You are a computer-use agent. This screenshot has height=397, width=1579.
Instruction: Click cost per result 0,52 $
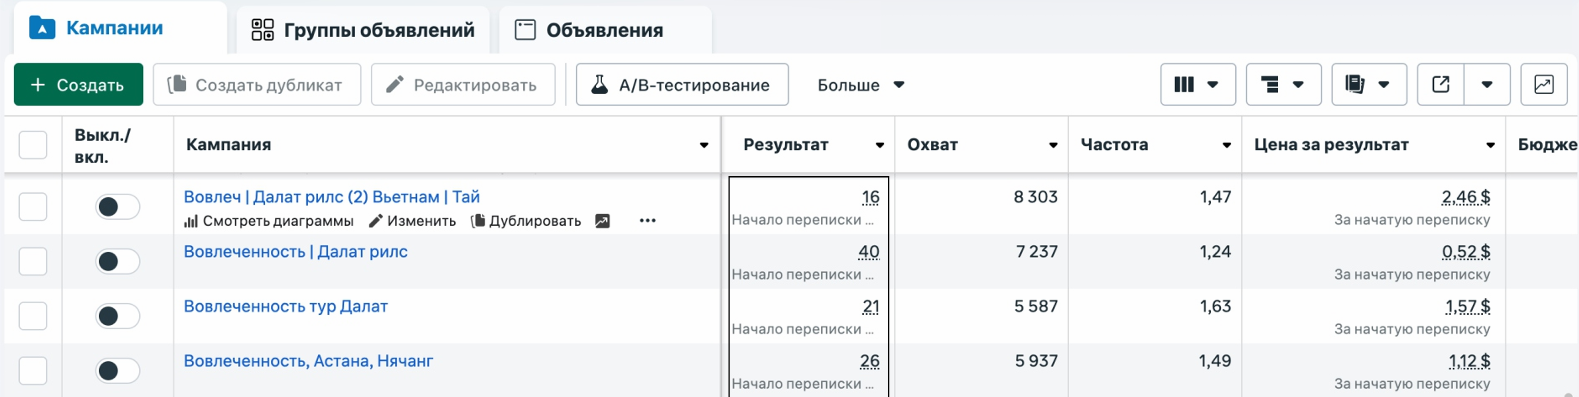1465,252
